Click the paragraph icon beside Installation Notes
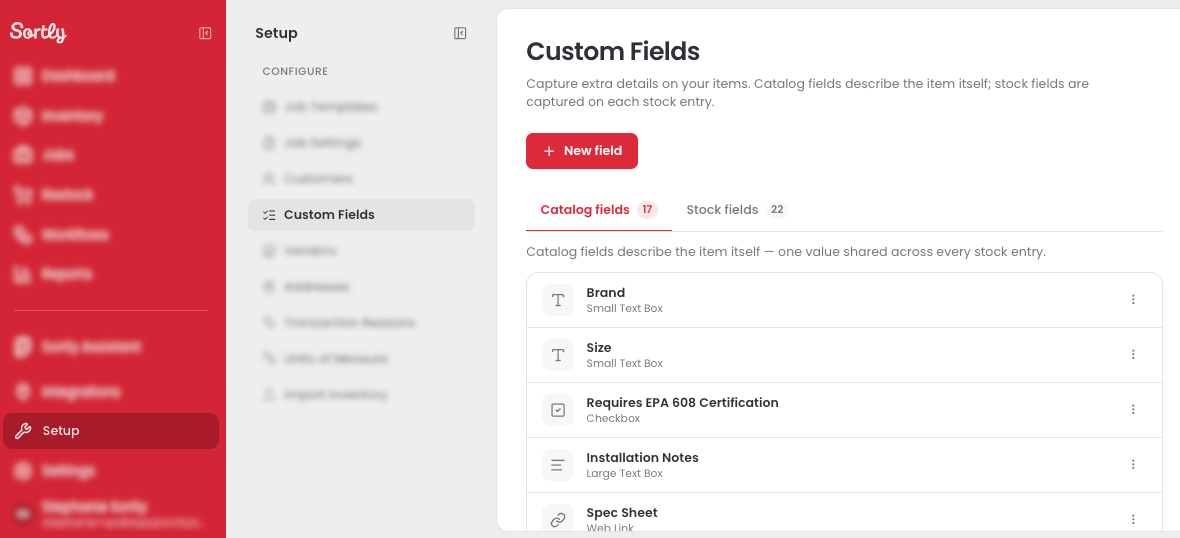The image size is (1180, 538). 558,465
